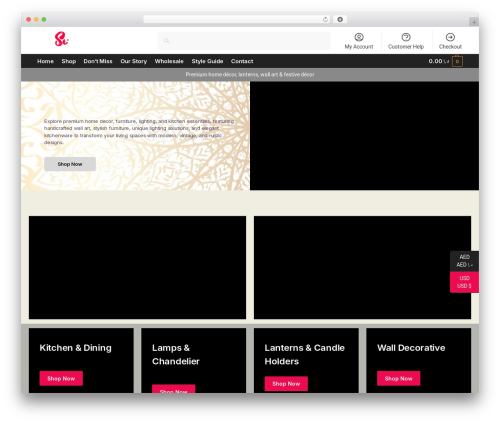Open Wall Decorative category heading

[x=411, y=348]
